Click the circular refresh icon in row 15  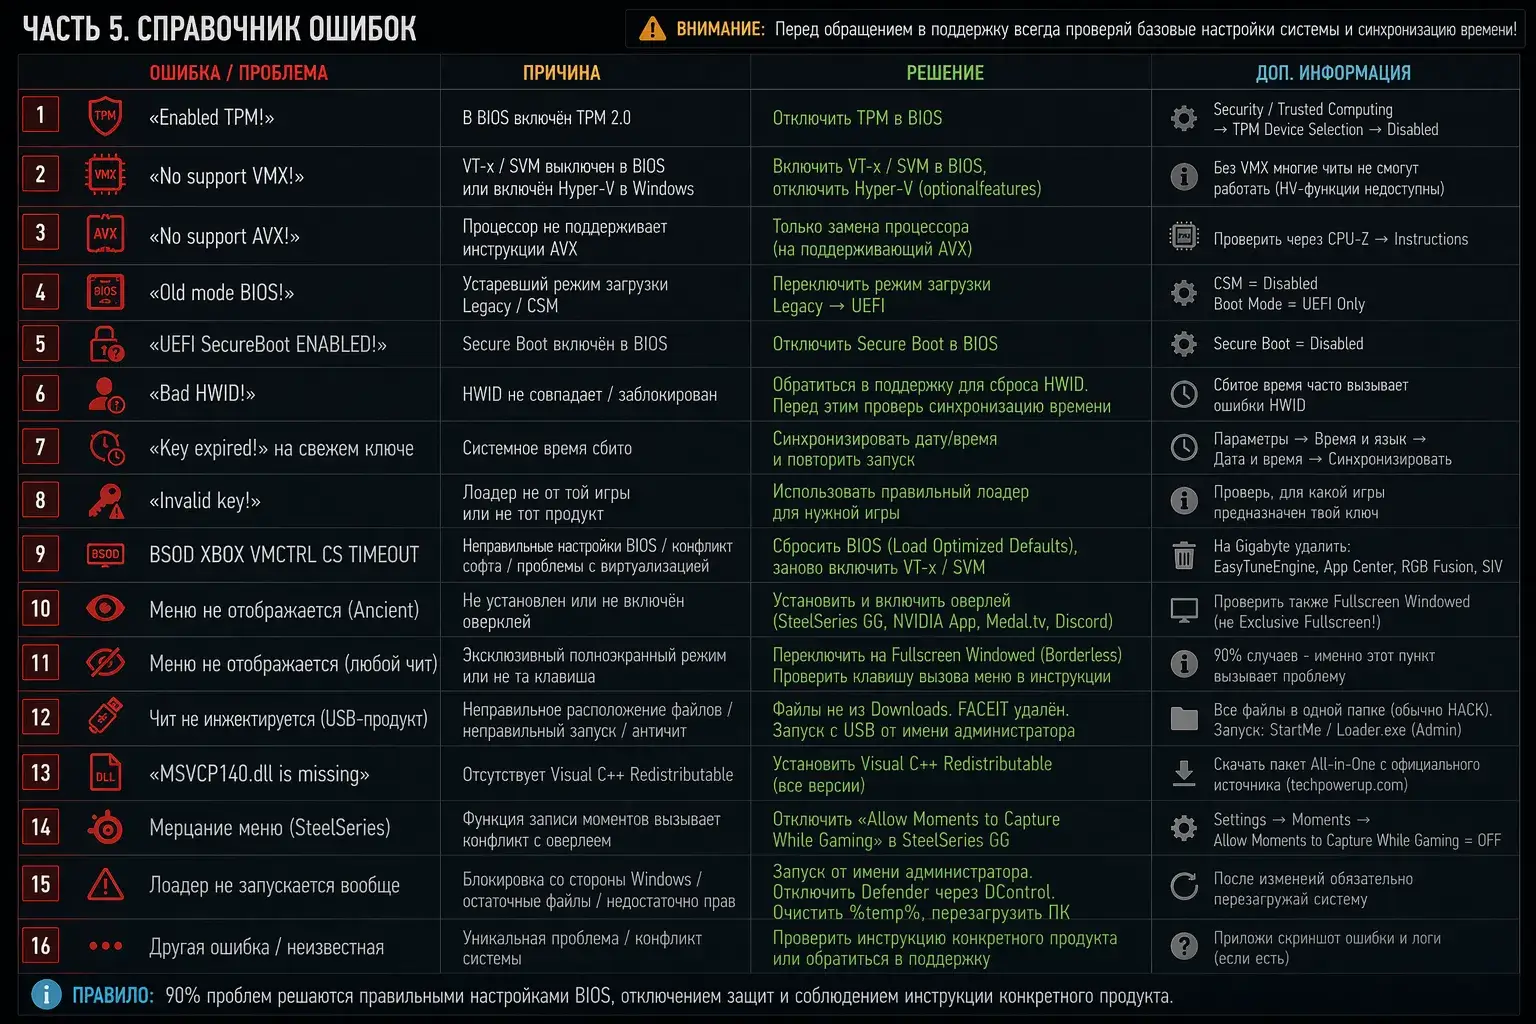click(1184, 886)
